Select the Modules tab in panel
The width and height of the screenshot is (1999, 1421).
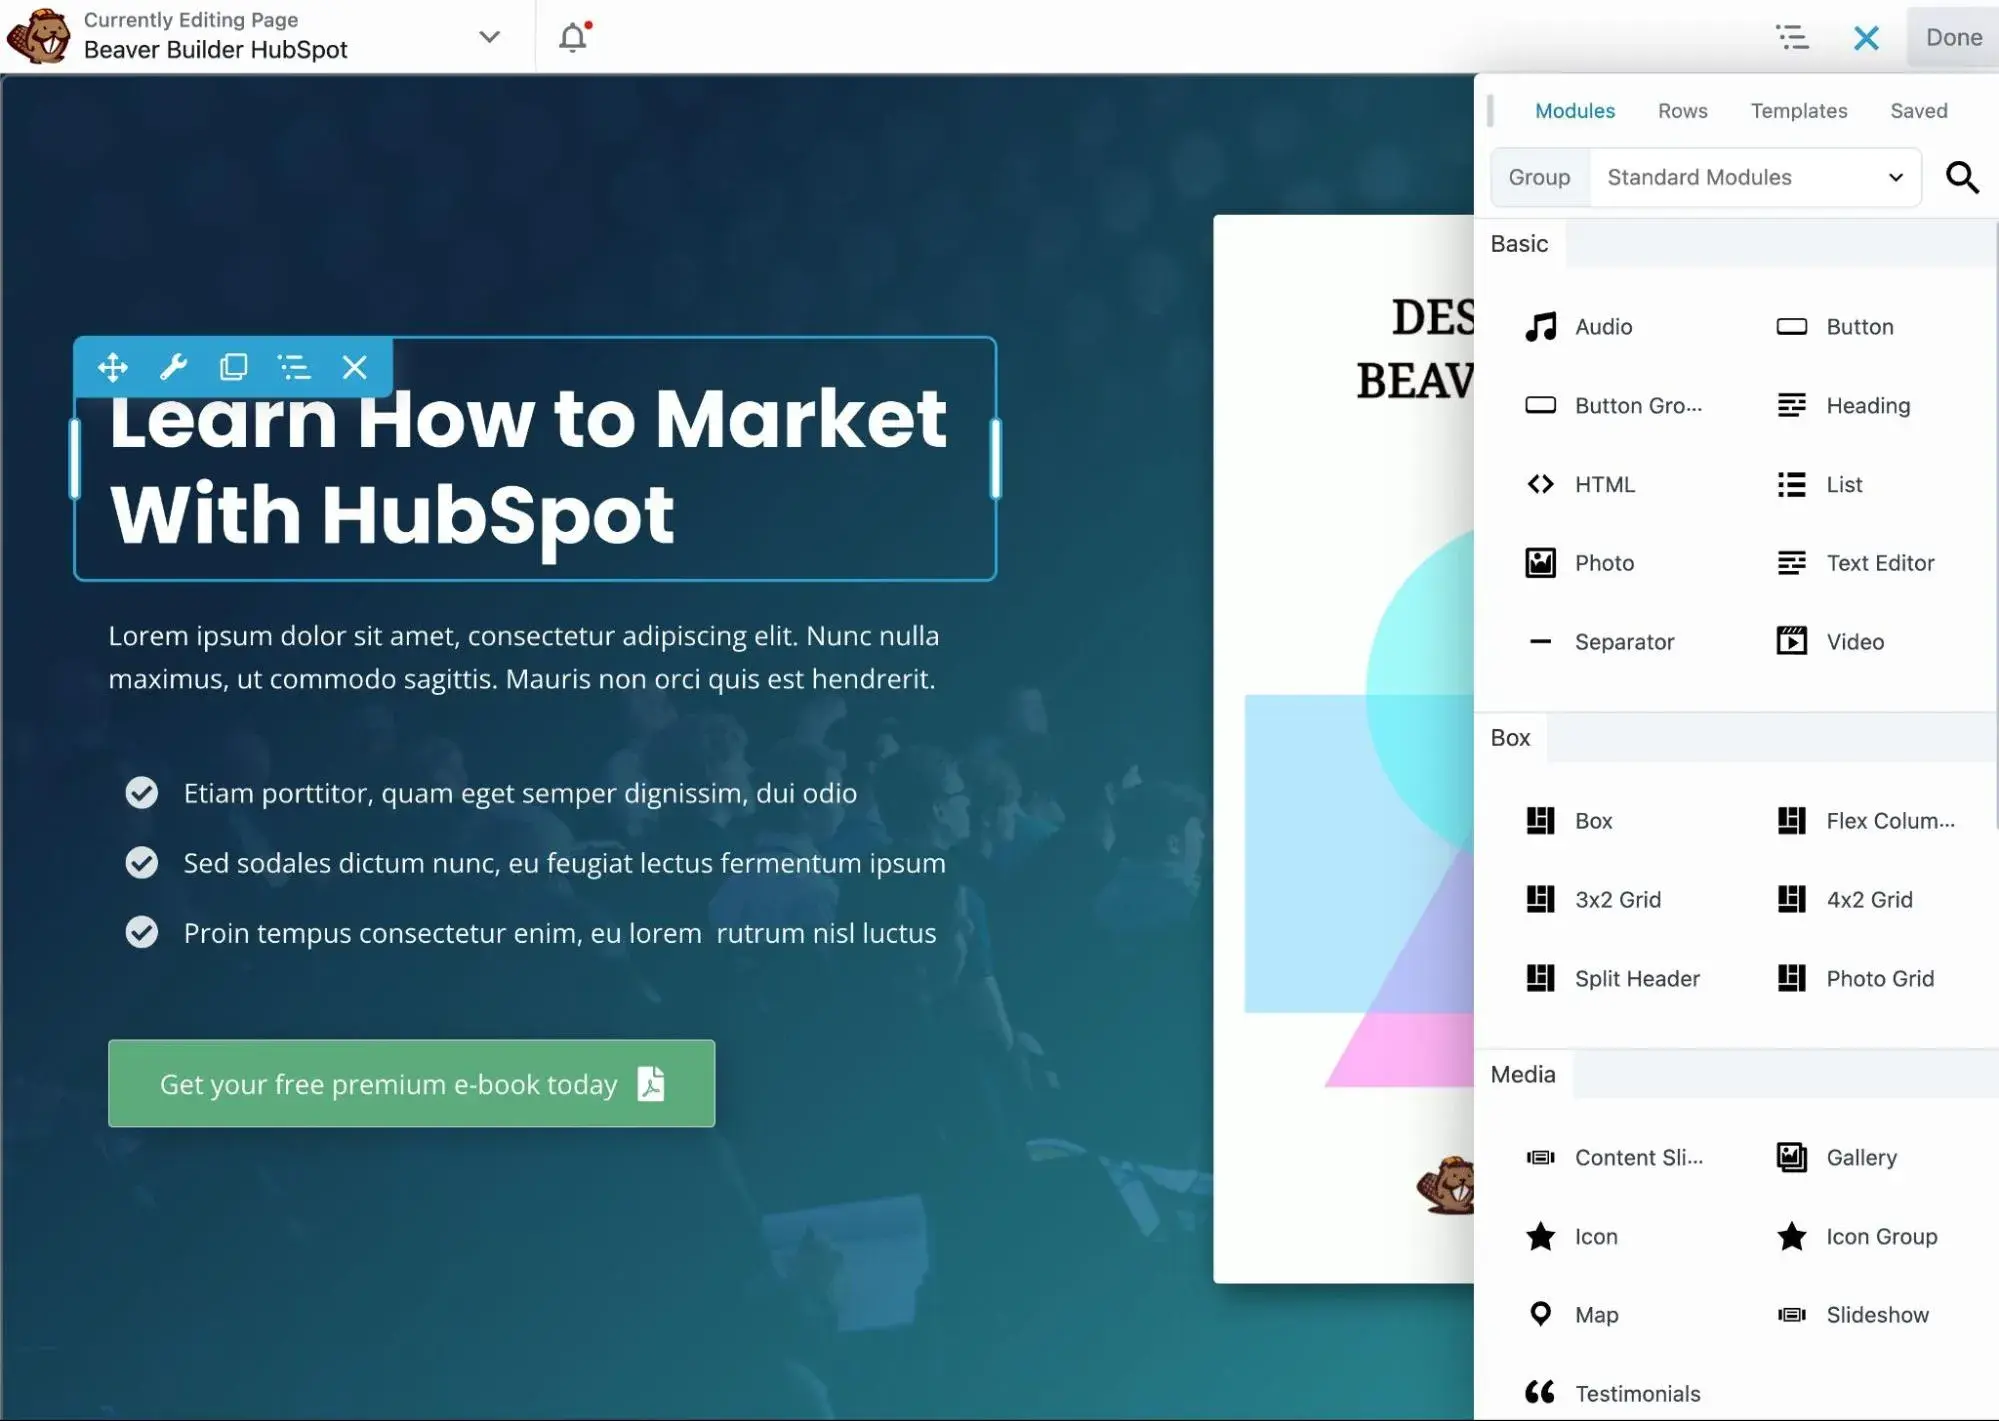(1576, 111)
